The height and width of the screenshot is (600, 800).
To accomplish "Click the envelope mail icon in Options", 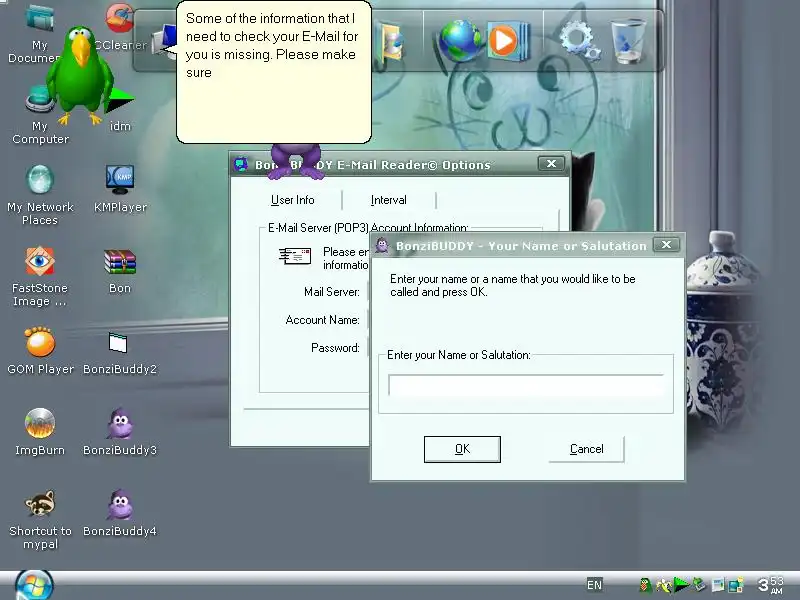I will pos(295,256).
